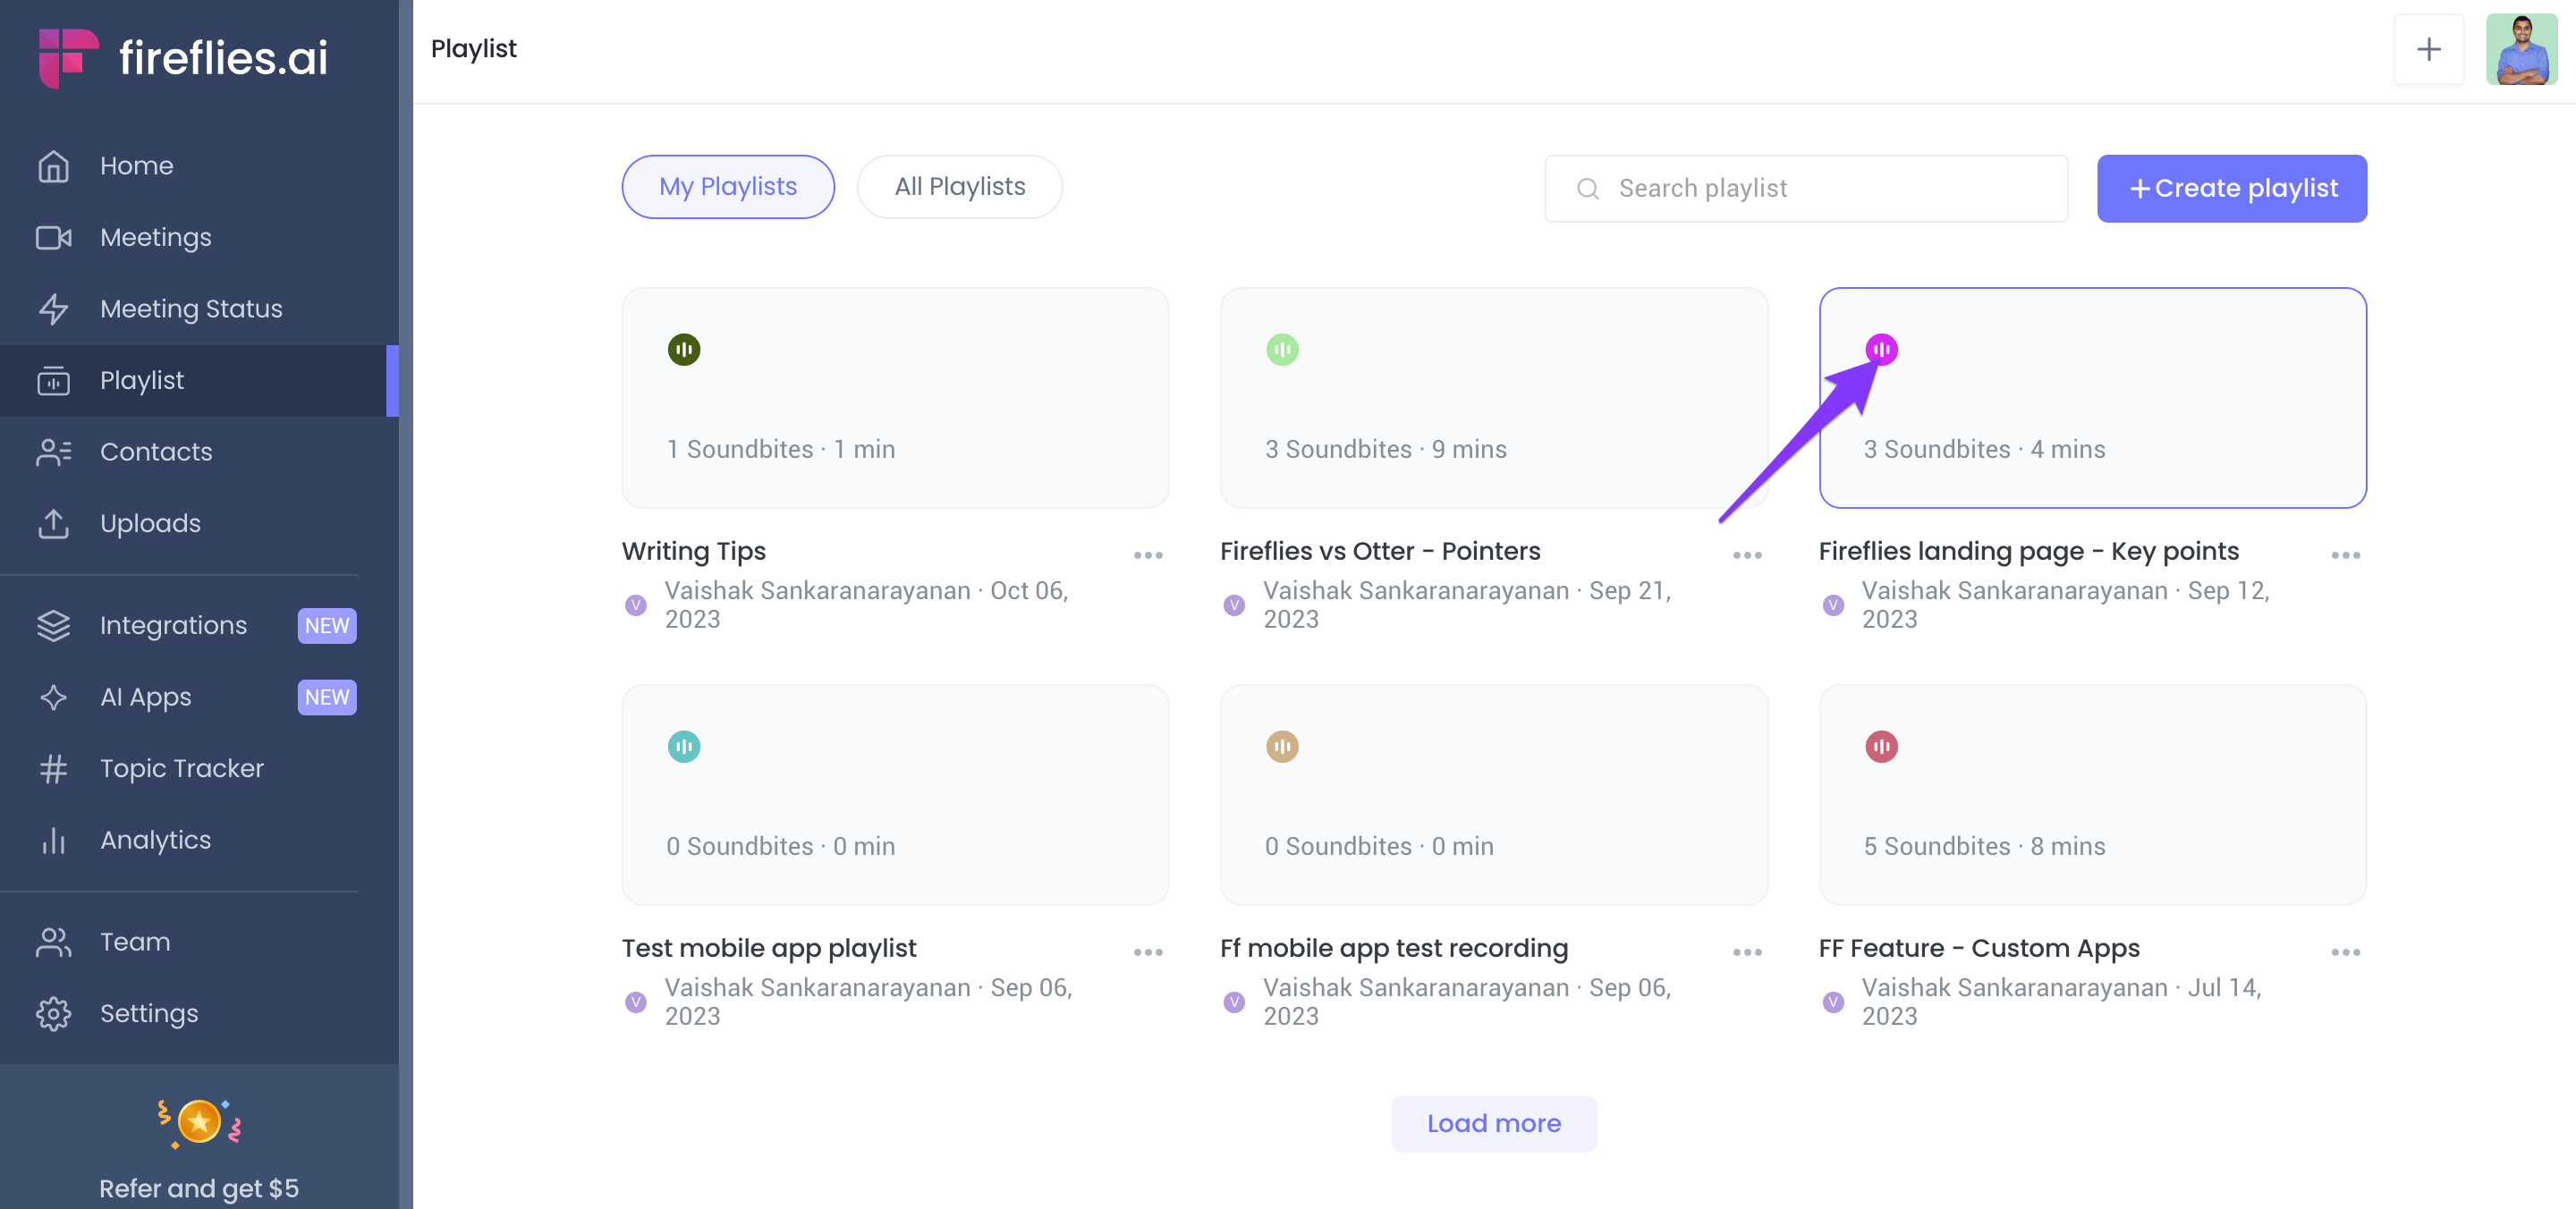Open options menu for Fireflies vs Otter - Pointers
The height and width of the screenshot is (1209, 2576).
pos(1746,555)
